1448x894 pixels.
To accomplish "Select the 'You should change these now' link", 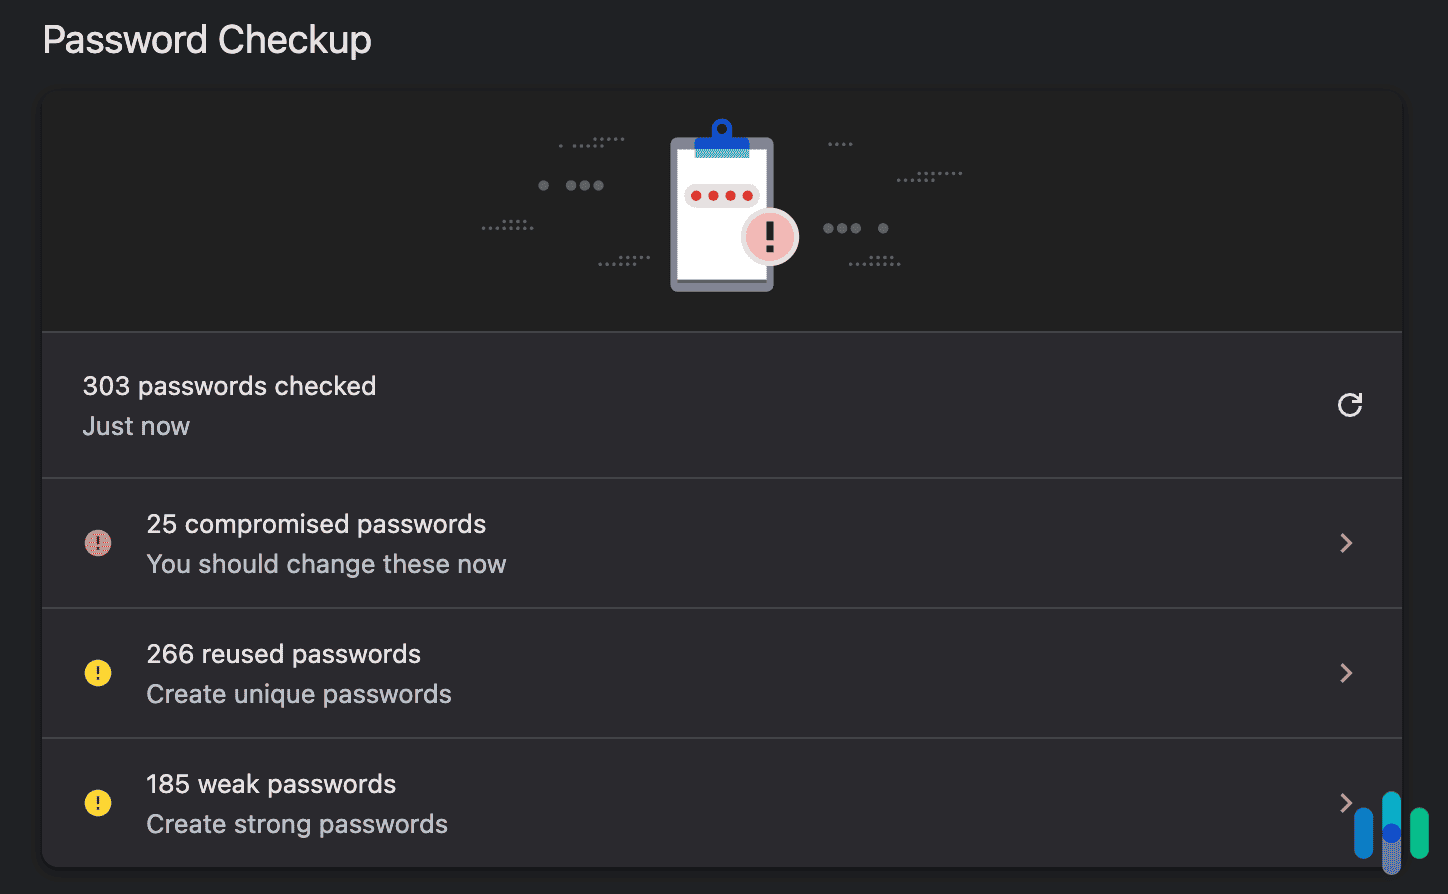I will click(326, 564).
